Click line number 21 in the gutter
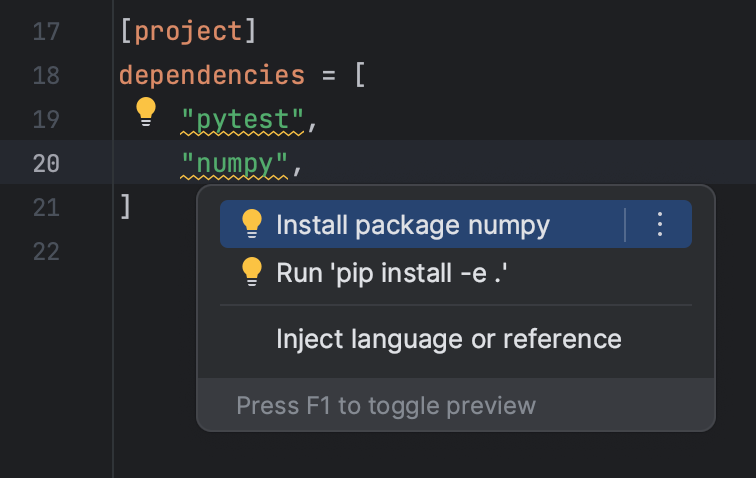 46,207
